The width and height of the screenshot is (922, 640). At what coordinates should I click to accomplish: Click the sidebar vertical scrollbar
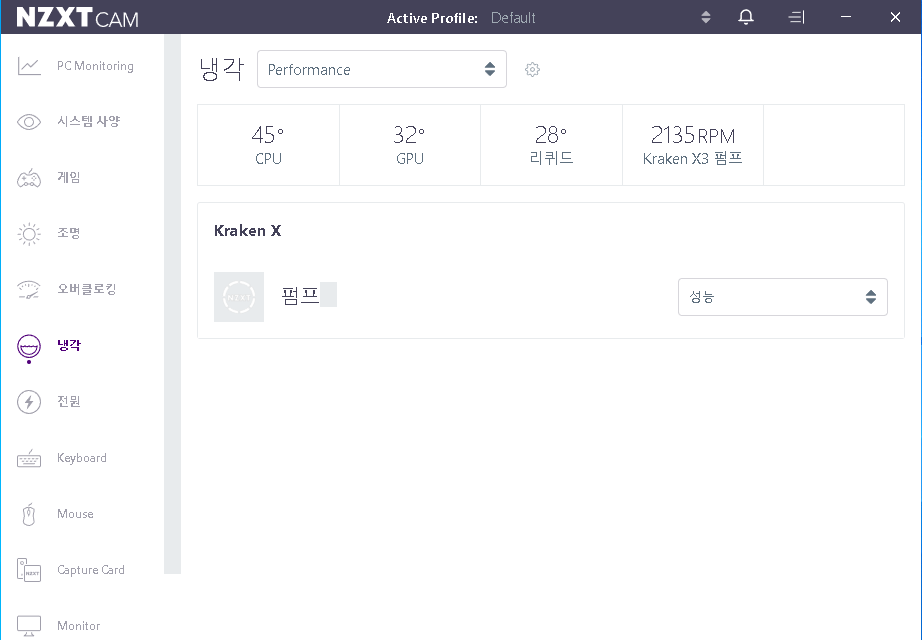coord(172,304)
